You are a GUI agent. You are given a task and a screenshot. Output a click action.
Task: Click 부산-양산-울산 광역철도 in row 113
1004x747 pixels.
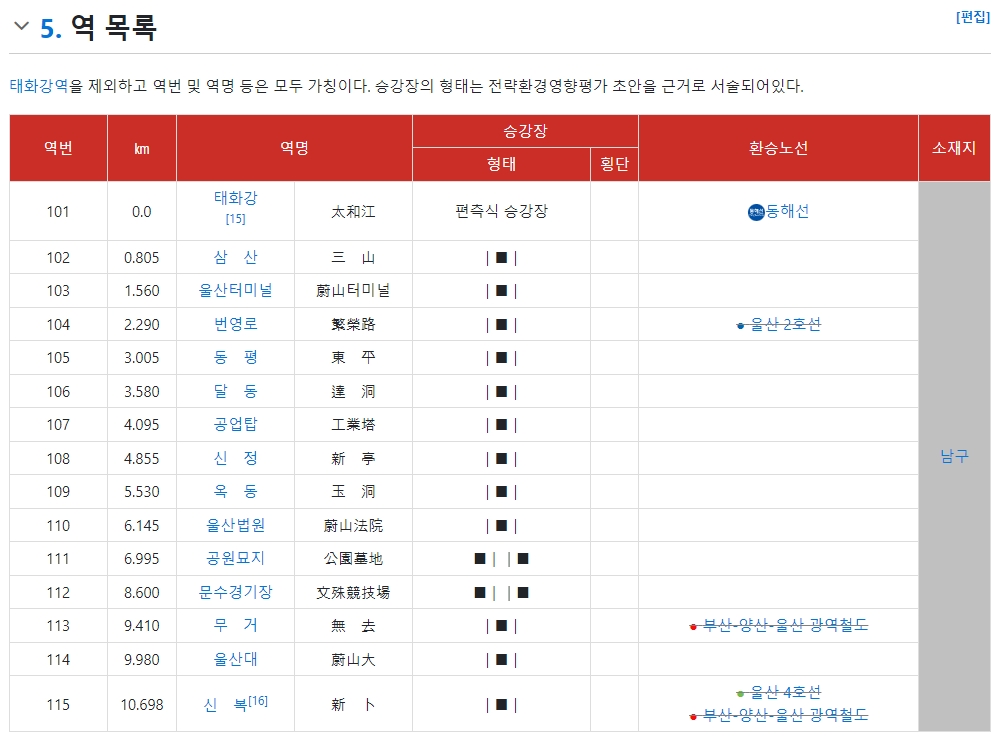(x=786, y=625)
